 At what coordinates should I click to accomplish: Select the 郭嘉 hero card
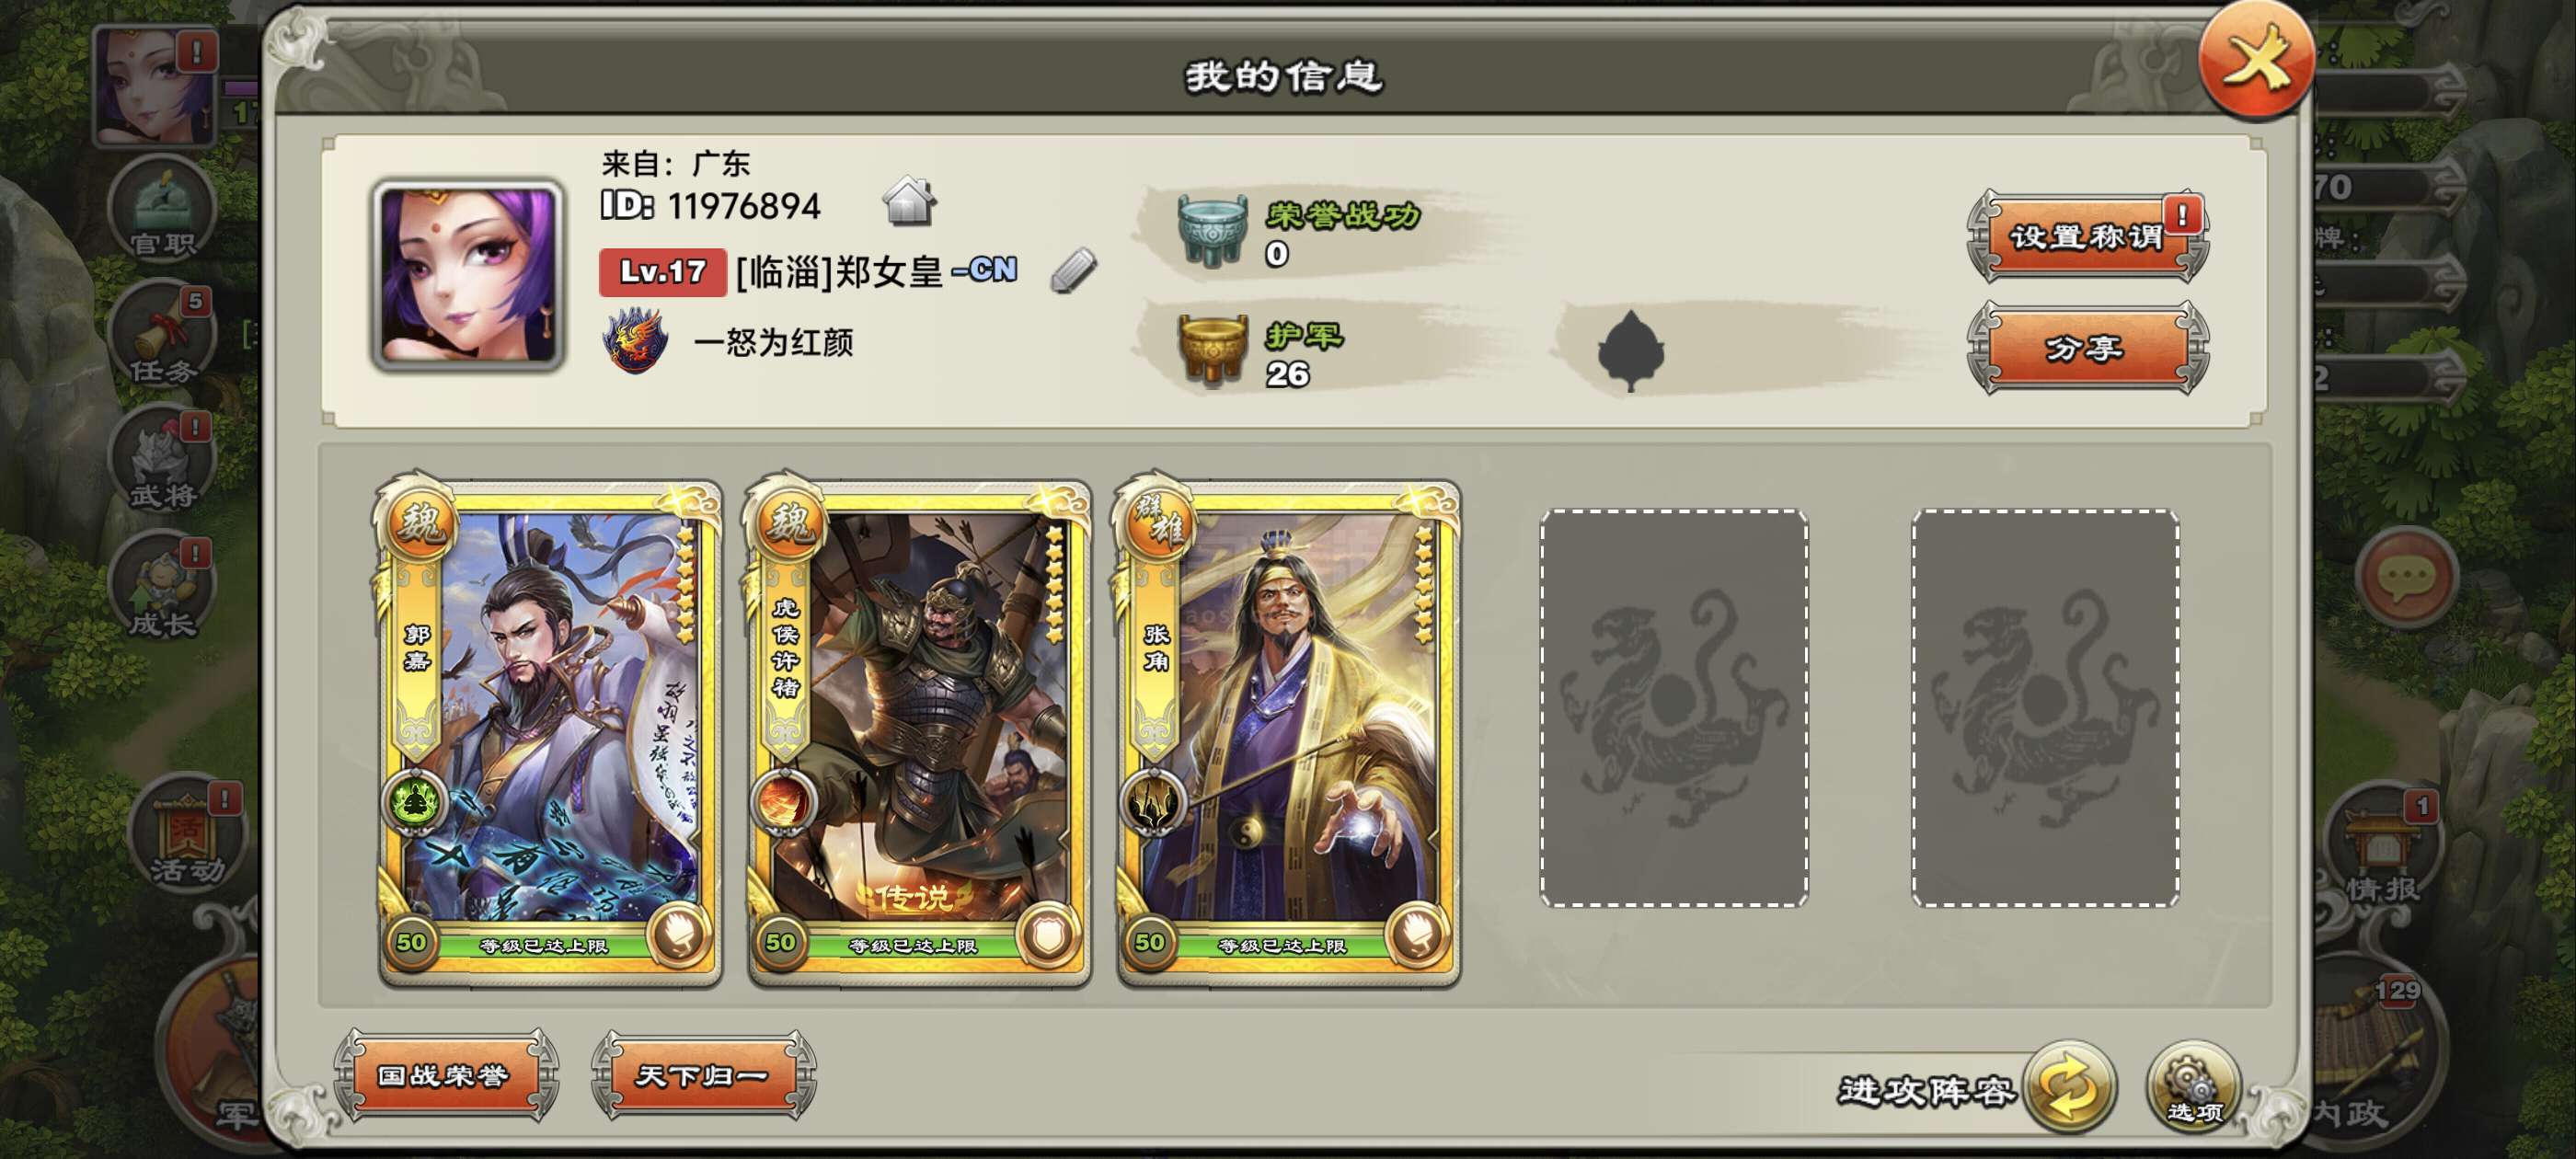point(548,729)
